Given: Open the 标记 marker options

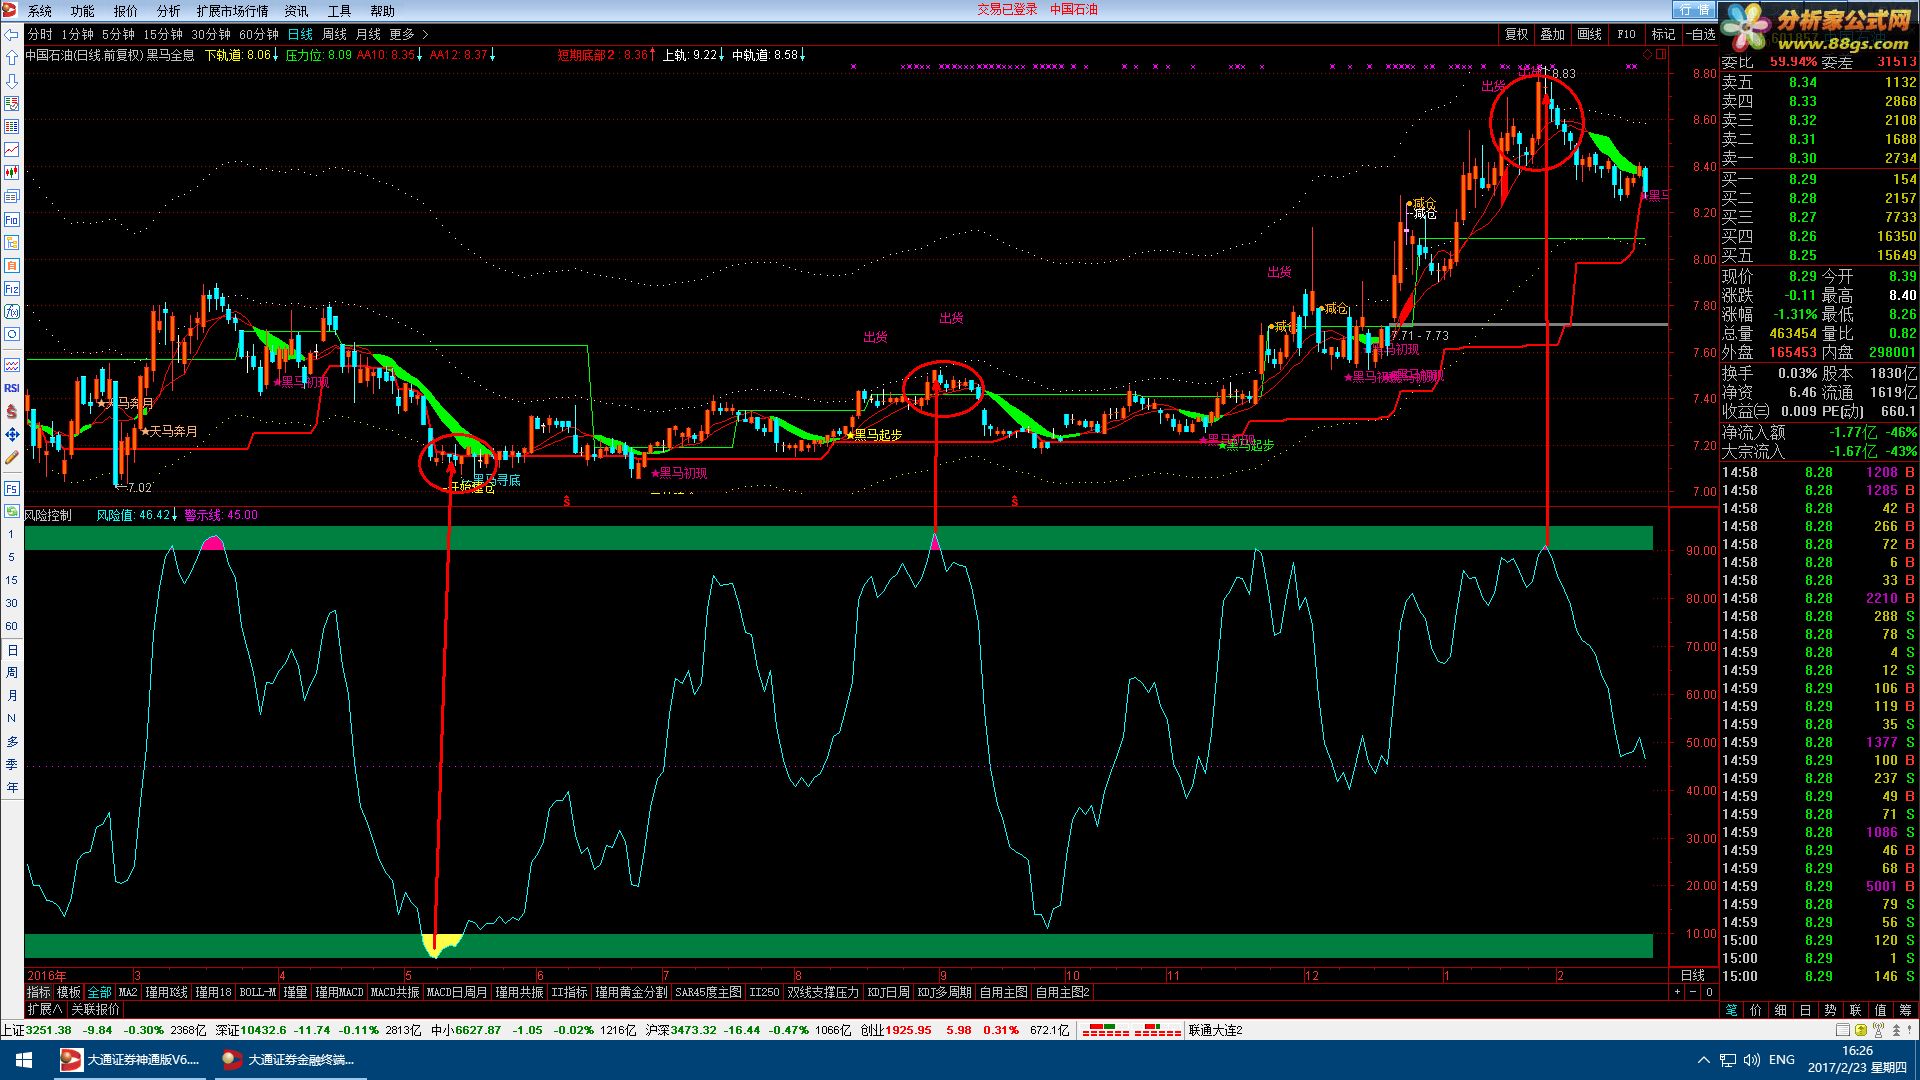Looking at the screenshot, I should (x=1663, y=34).
